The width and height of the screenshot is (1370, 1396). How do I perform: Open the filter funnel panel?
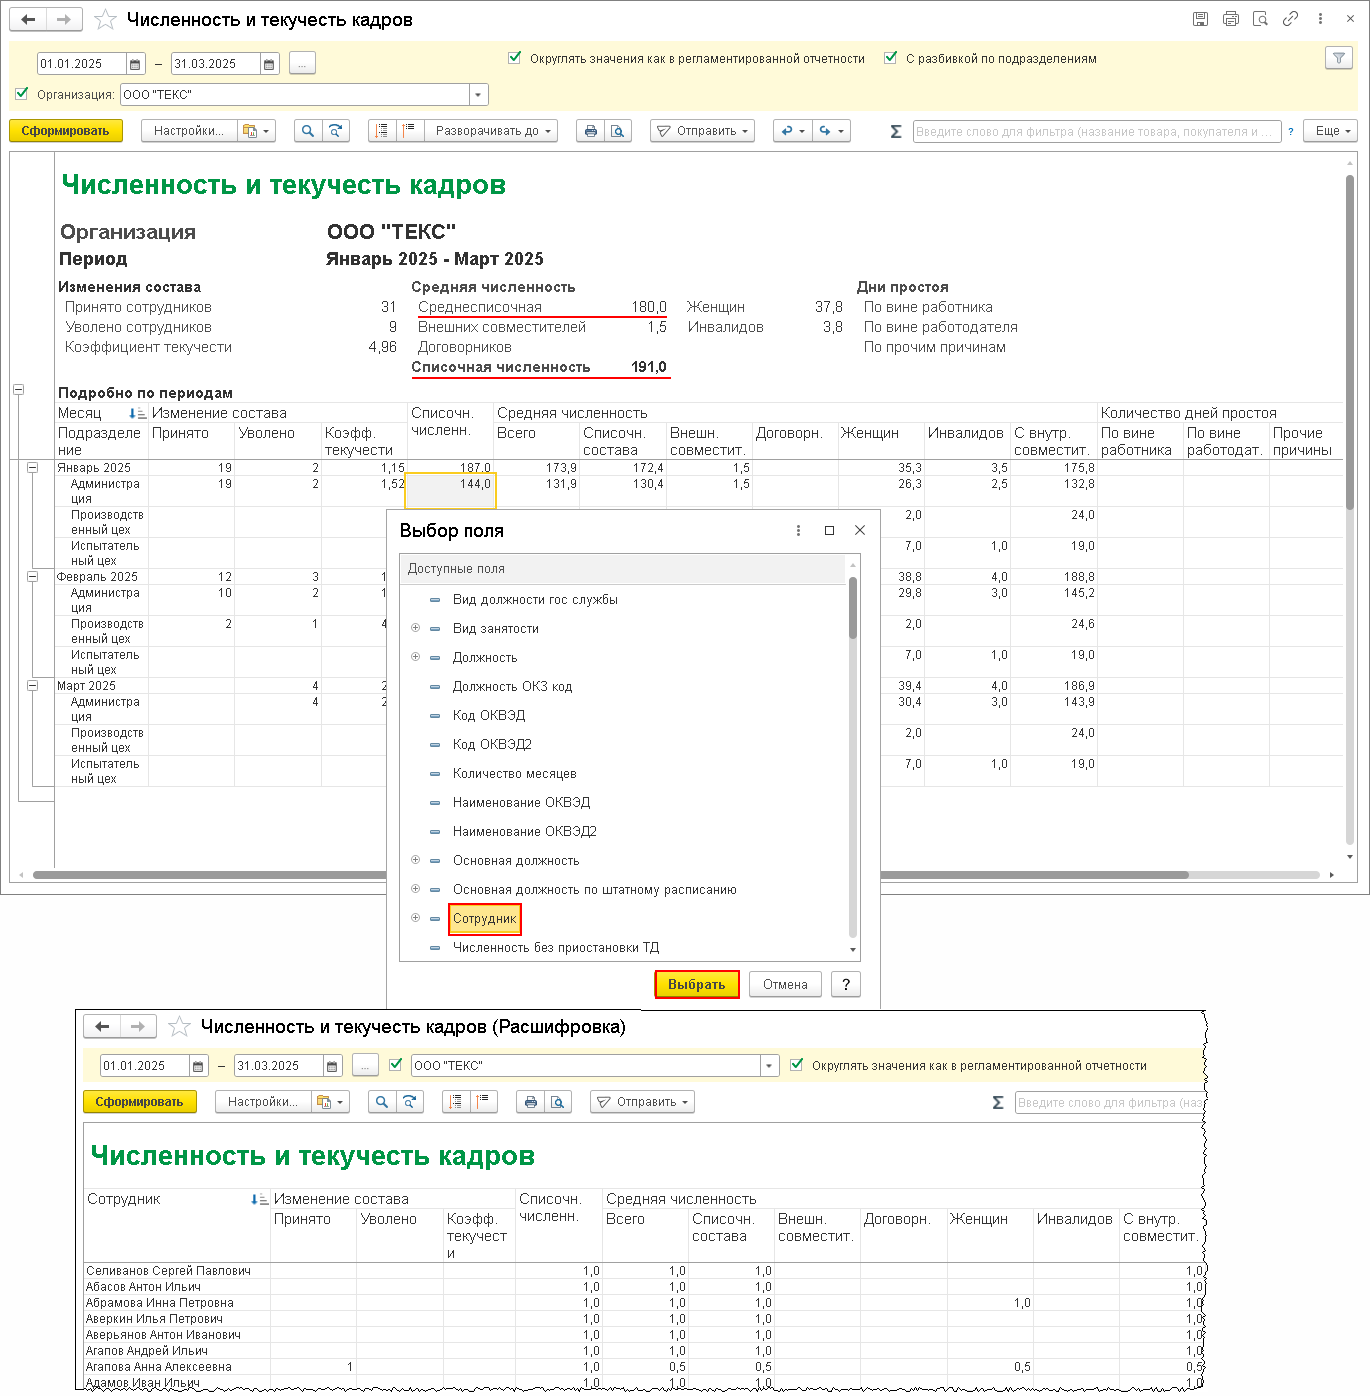pos(1339,58)
